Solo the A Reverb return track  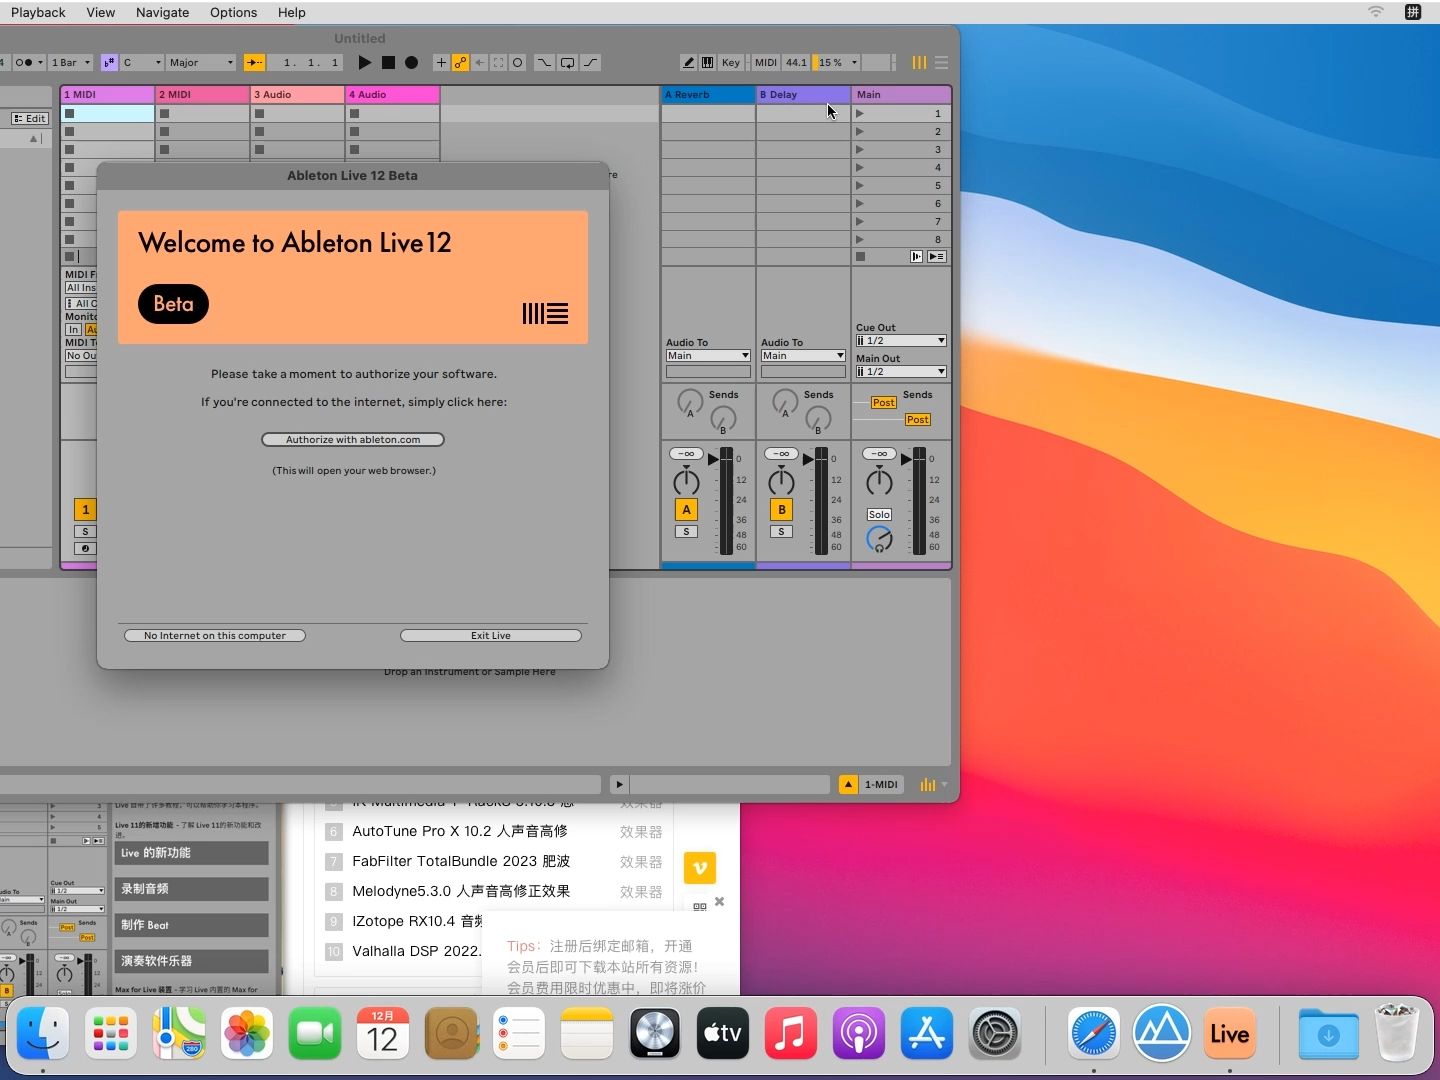coord(686,532)
